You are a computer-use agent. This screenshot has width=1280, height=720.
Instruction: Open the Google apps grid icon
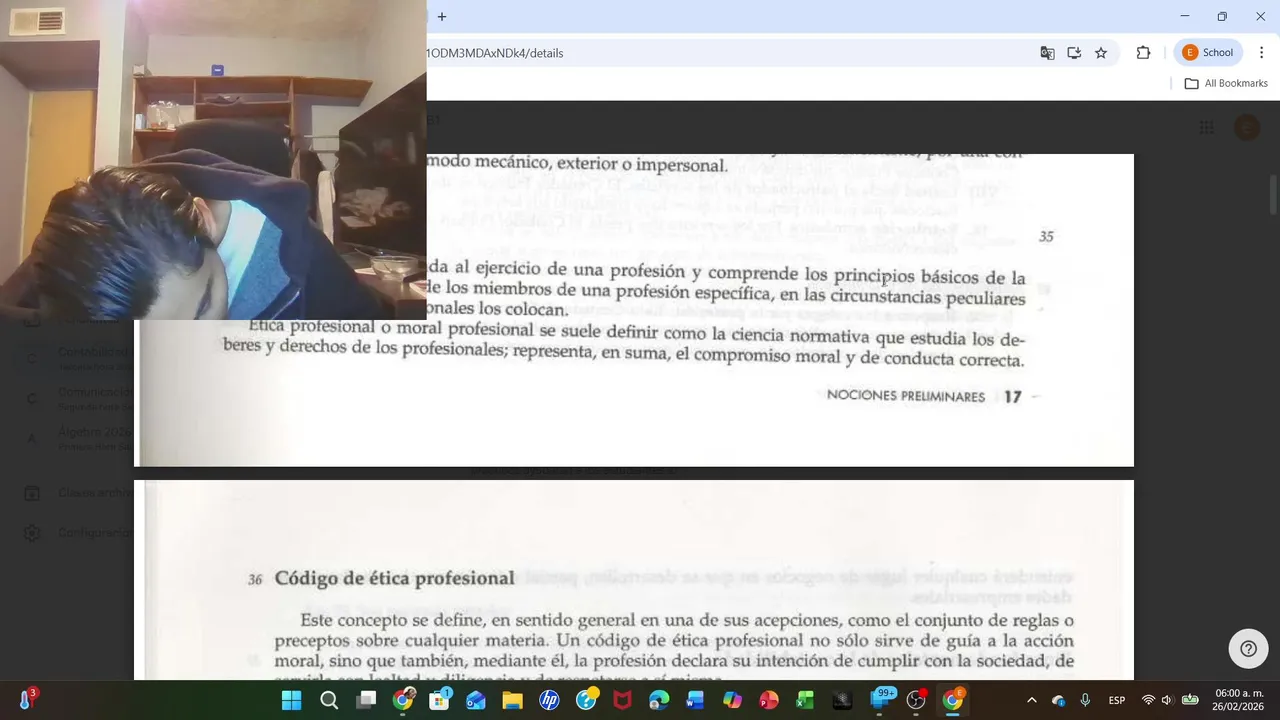pos(1206,127)
